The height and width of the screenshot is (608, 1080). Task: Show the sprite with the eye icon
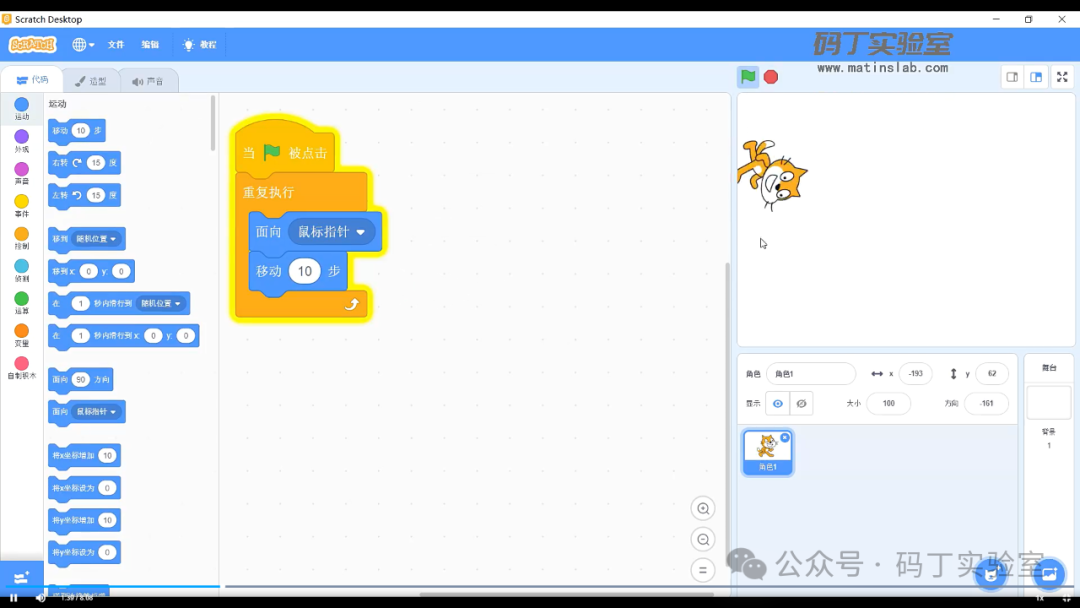click(778, 403)
